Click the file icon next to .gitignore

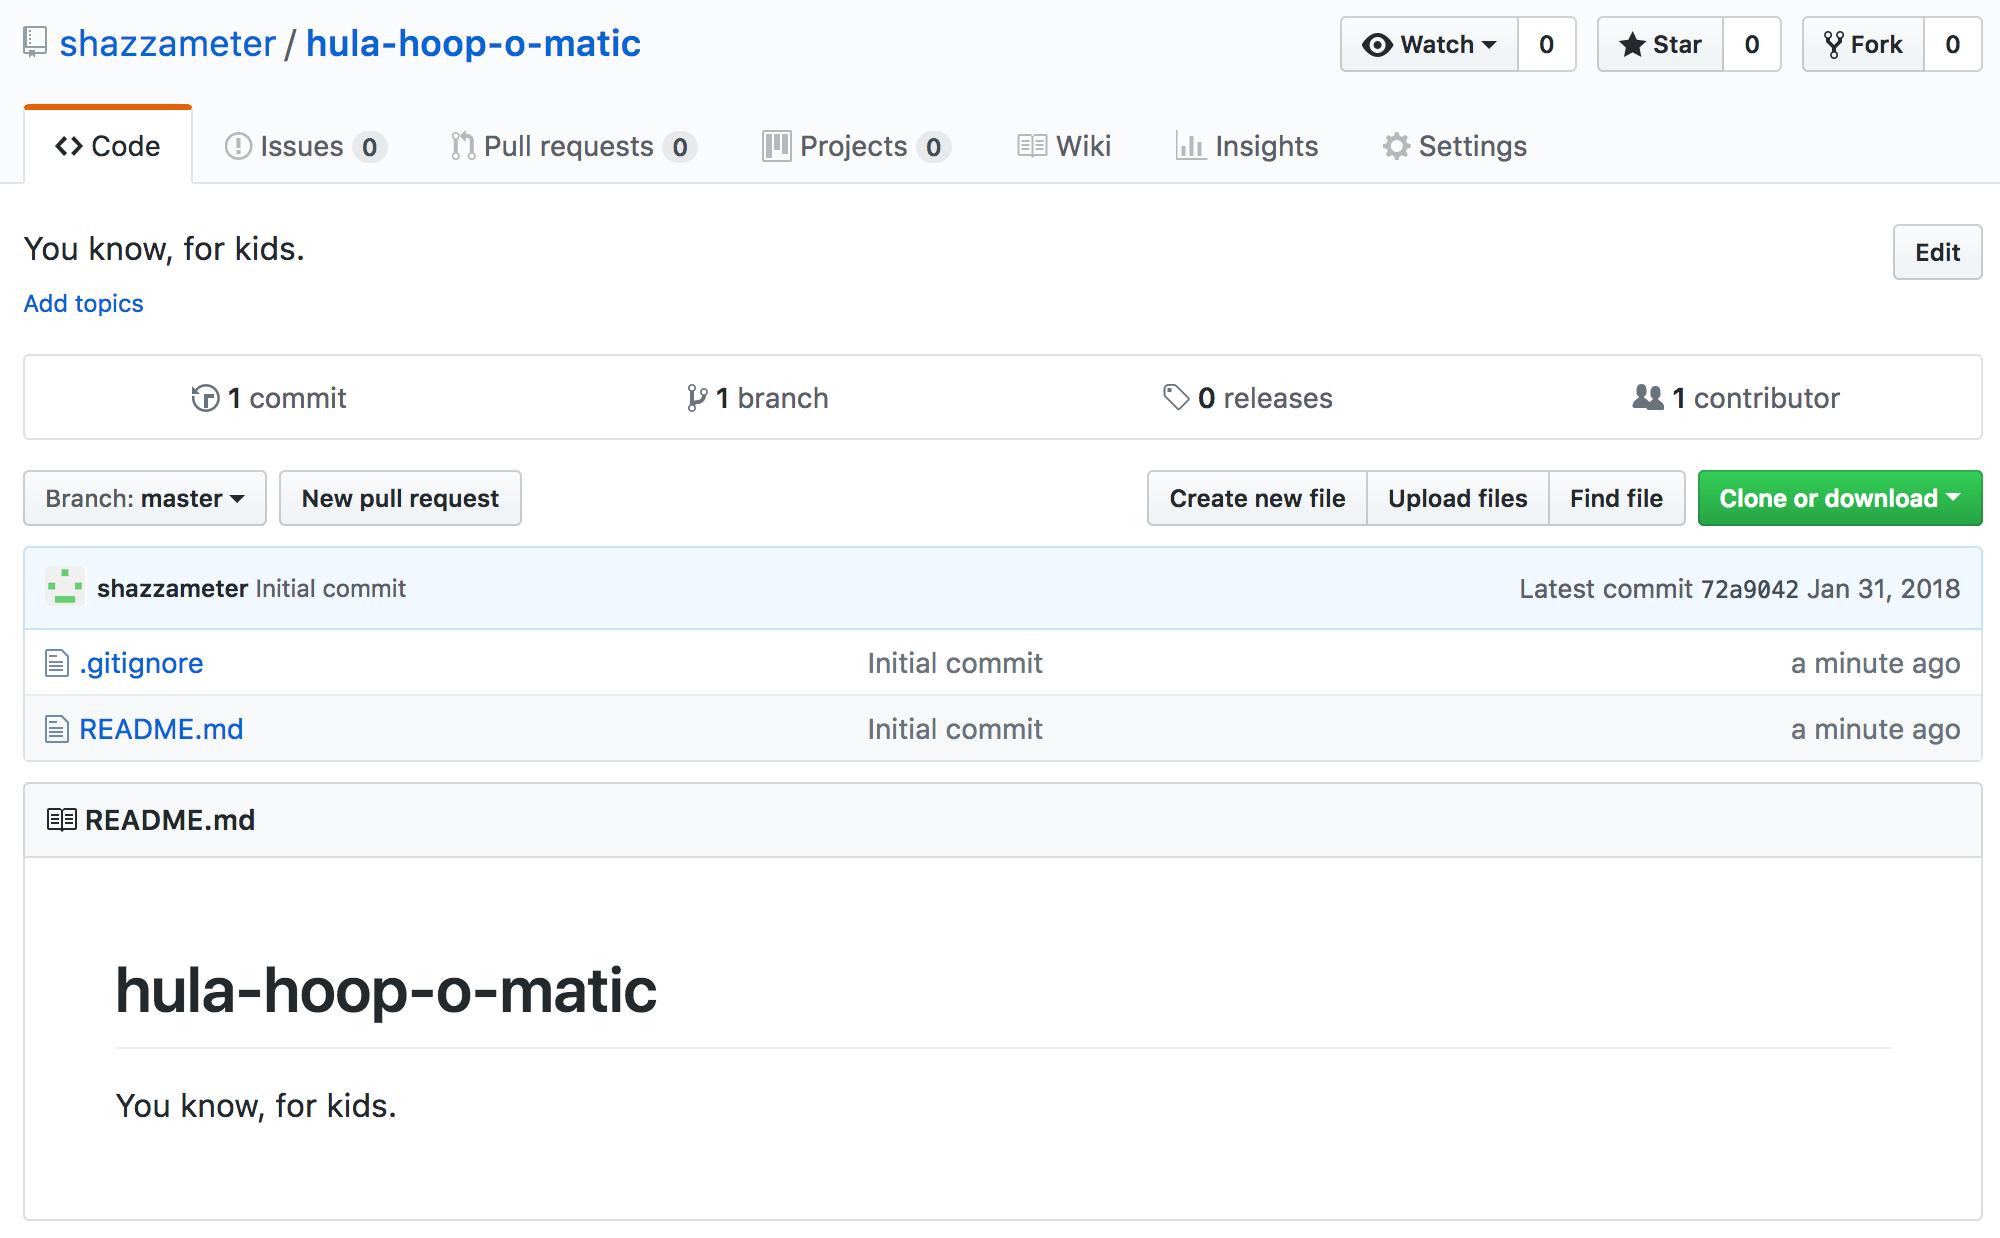pyautogui.click(x=56, y=662)
